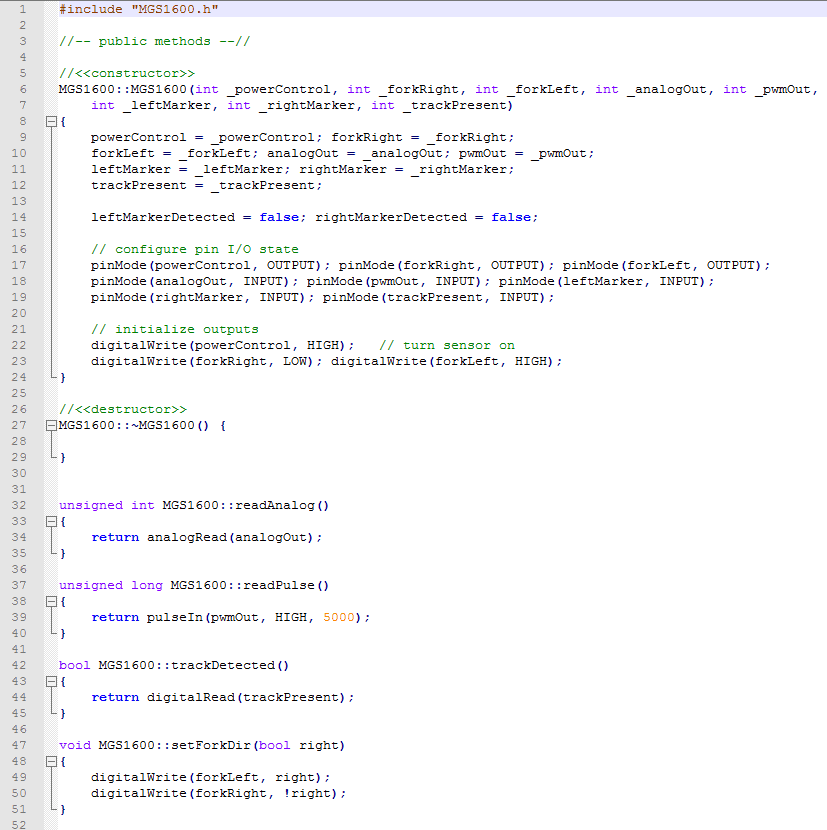The height and width of the screenshot is (830, 827).
Task: Select line number 41 in the margin
Action: tap(19, 649)
